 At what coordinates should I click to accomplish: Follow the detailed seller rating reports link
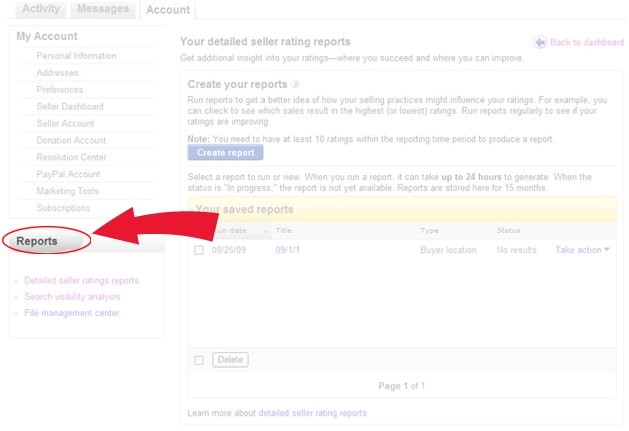312,413
